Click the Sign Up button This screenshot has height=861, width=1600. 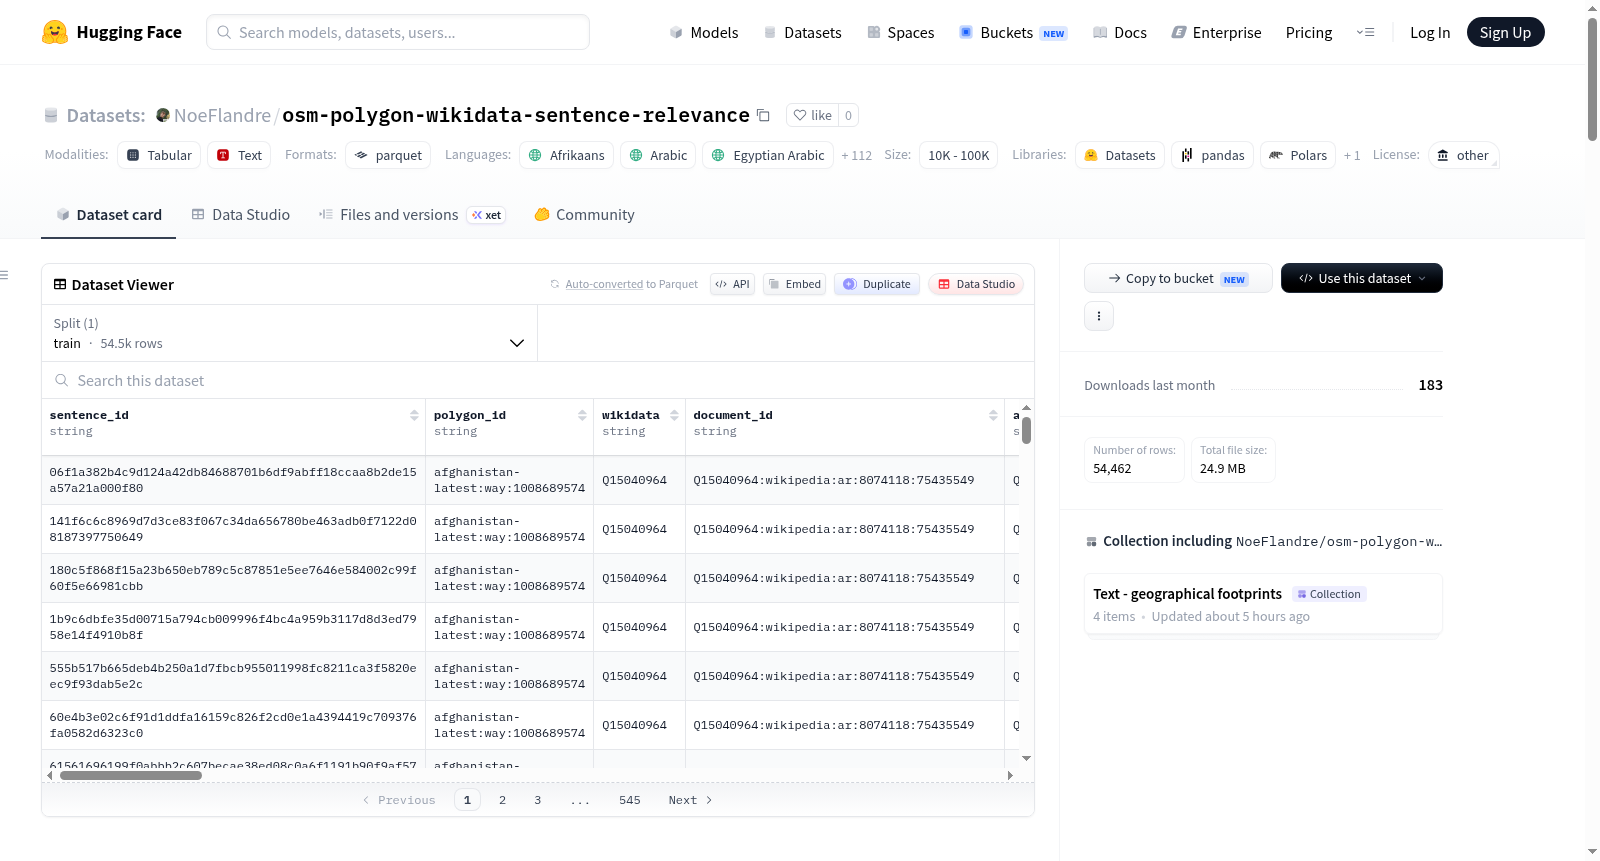pos(1505,32)
